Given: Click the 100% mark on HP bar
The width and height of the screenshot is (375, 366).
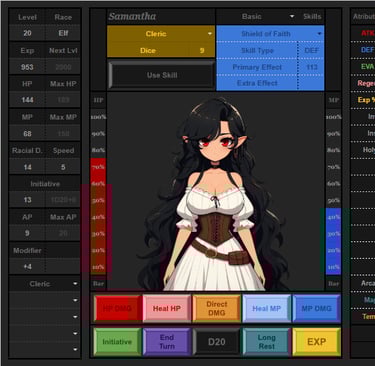Looking at the screenshot, I should click(x=98, y=117).
